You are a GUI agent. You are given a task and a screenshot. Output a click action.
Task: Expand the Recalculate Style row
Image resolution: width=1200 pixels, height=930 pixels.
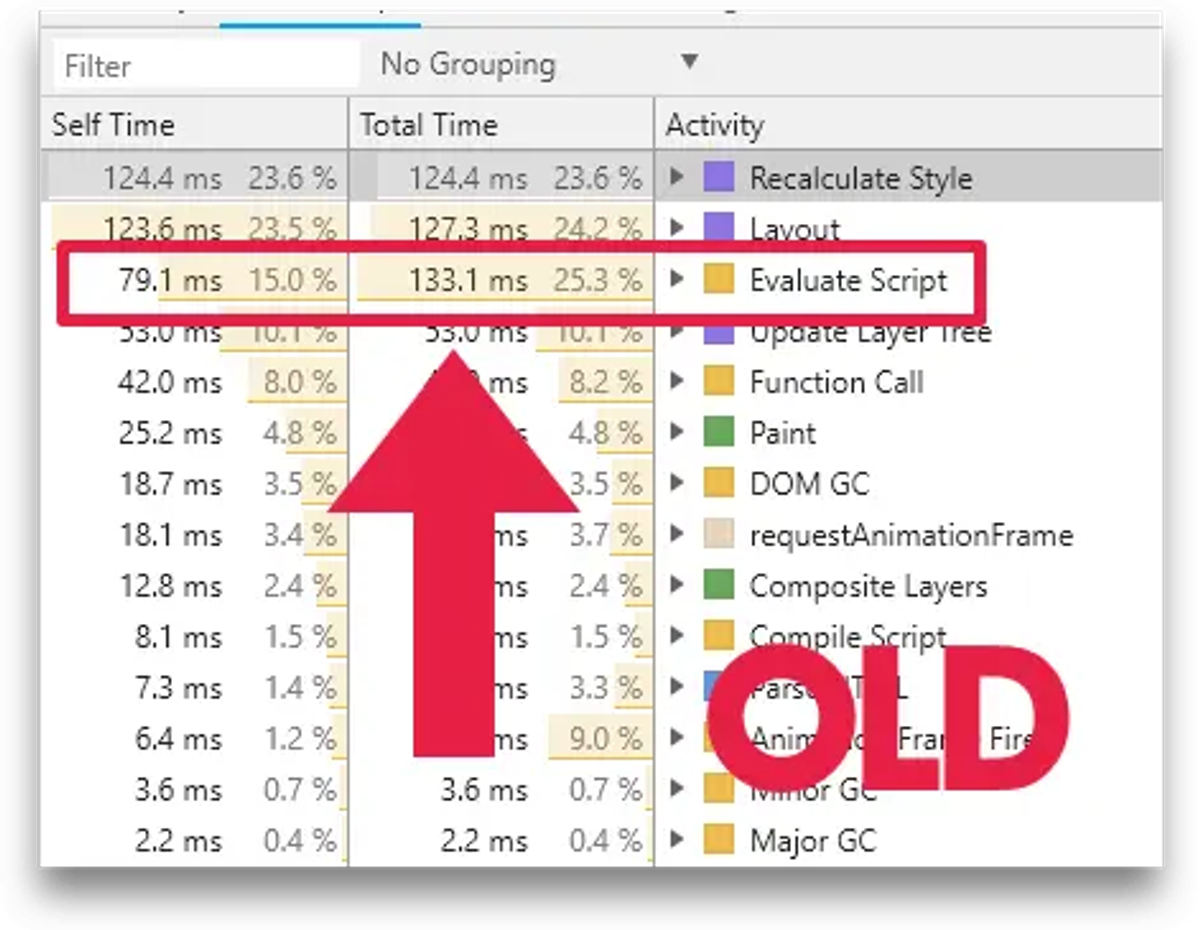(x=677, y=178)
